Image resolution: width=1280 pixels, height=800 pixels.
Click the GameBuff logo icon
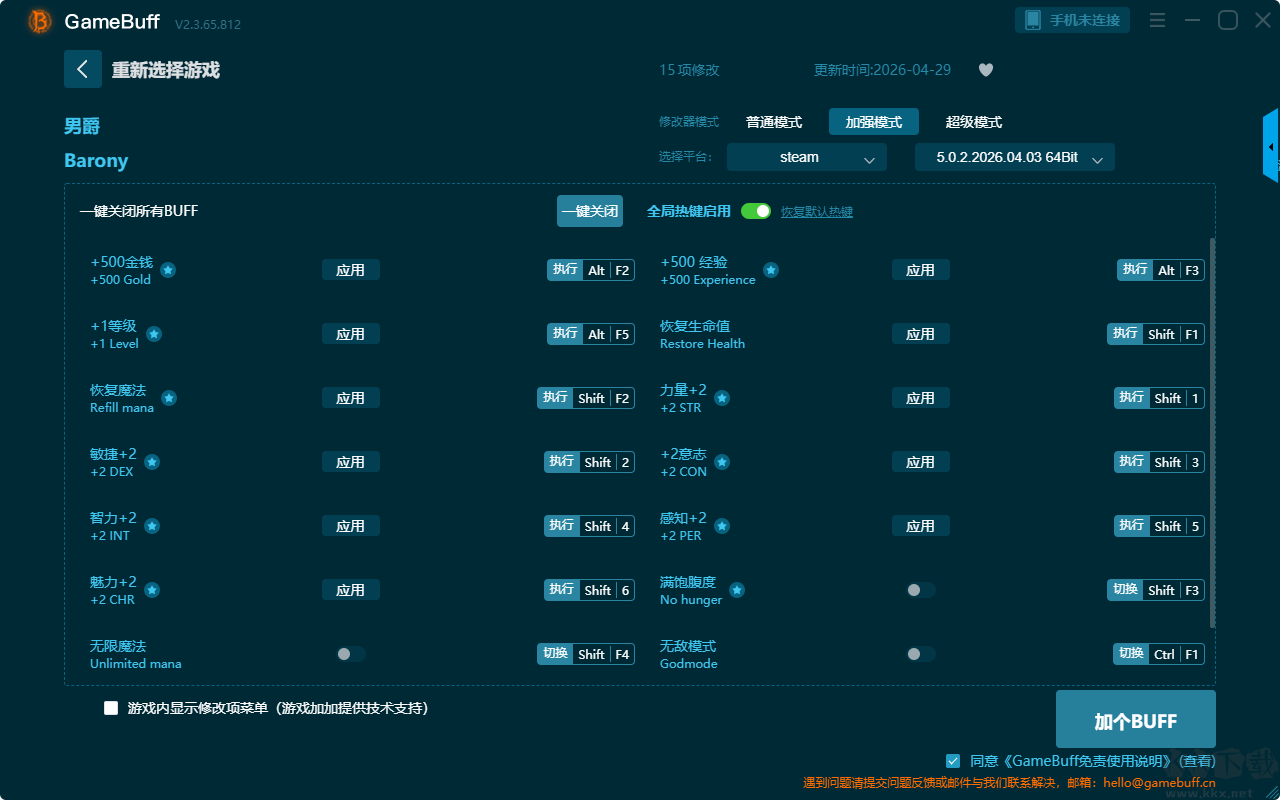[x=40, y=21]
